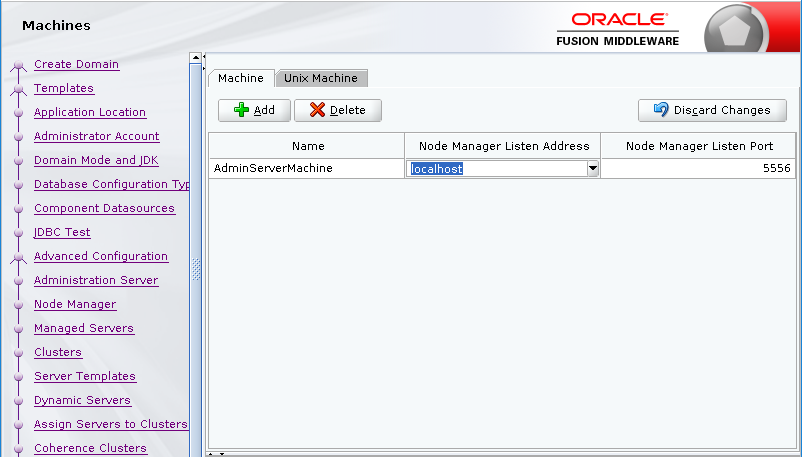Switch to the Unix Machine tab
Image resolution: width=802 pixels, height=457 pixels.
(320, 78)
